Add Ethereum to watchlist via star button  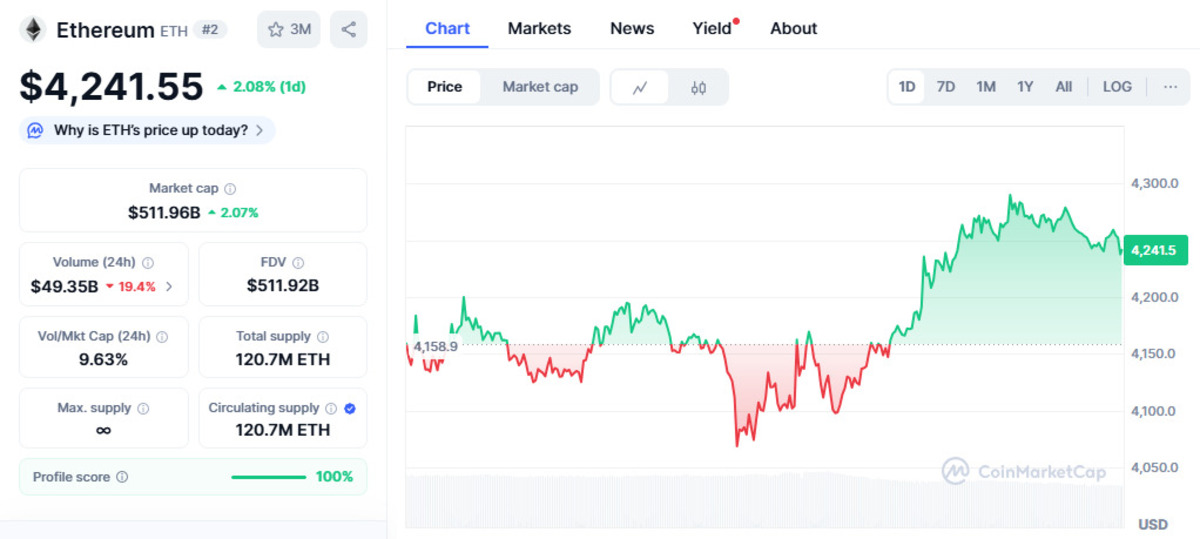click(x=290, y=29)
